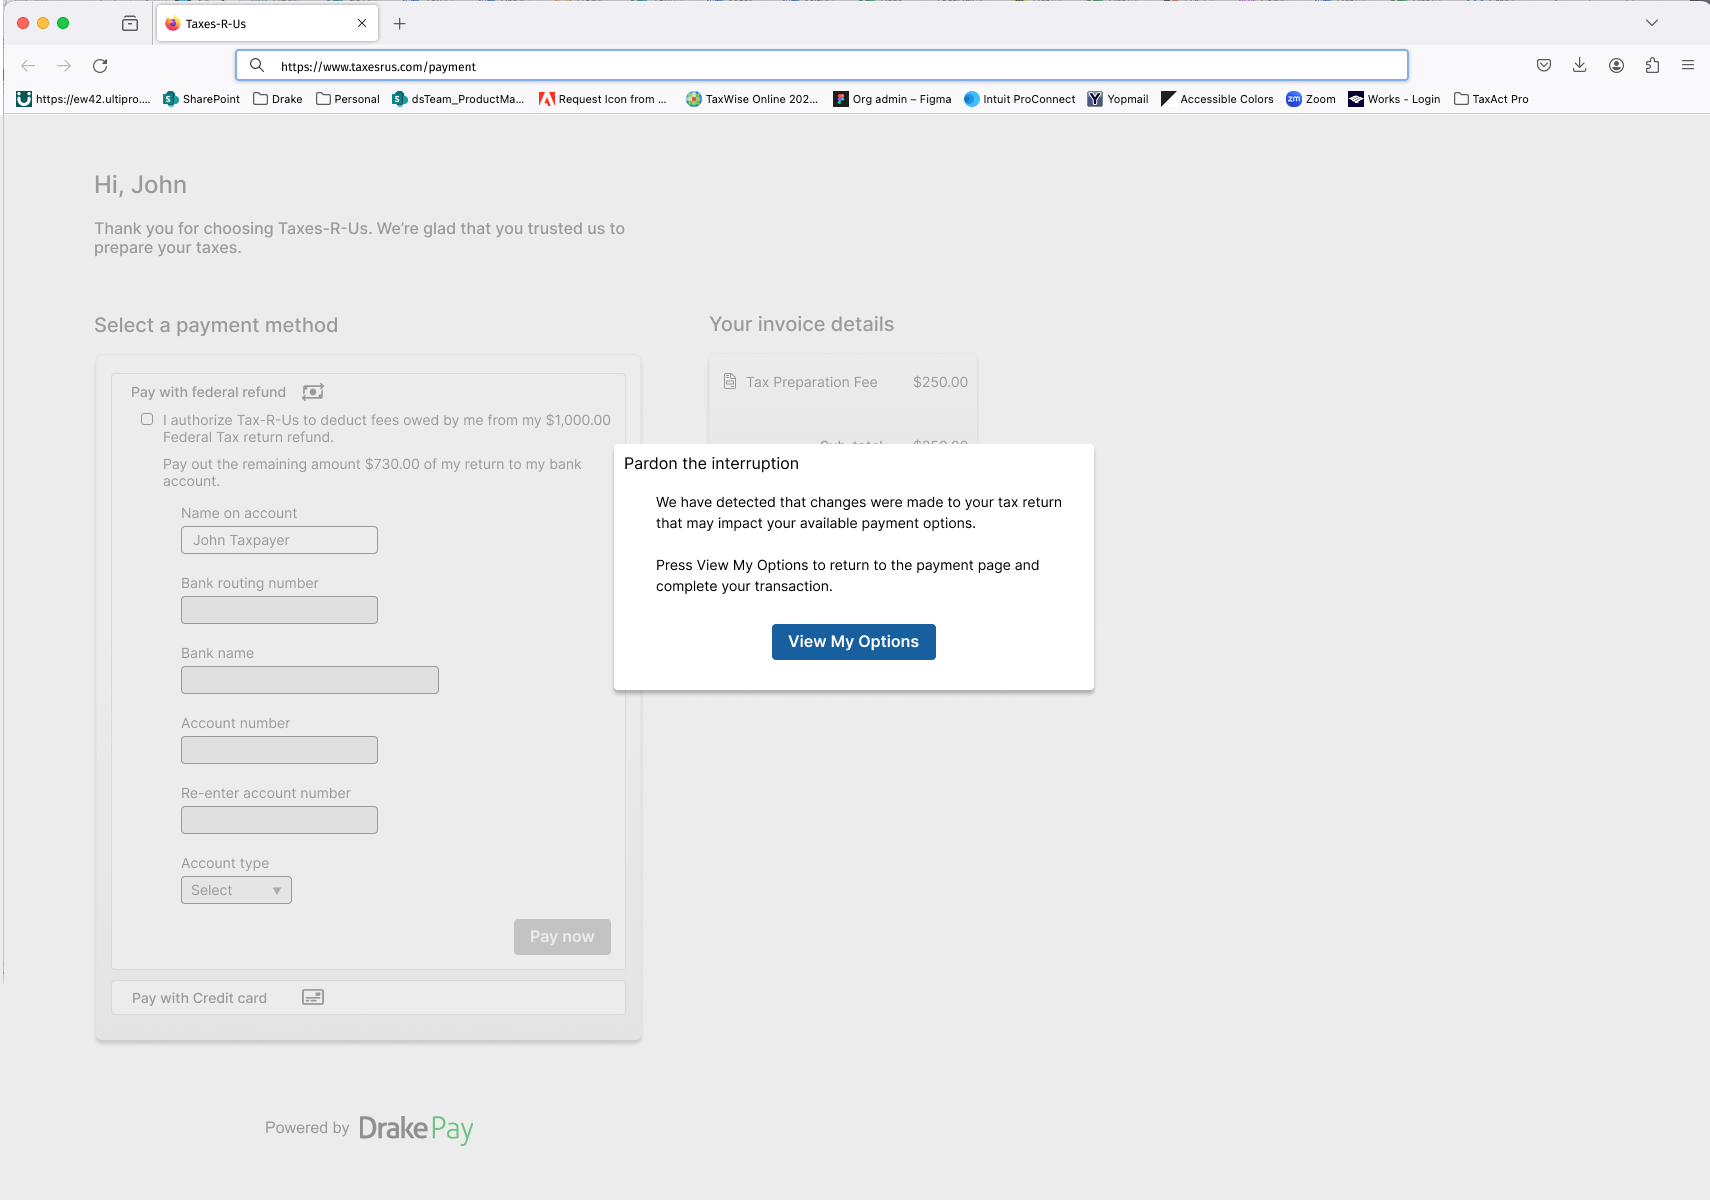Click the Firefox account profile icon
Image resolution: width=1710 pixels, height=1200 pixels.
pos(1616,66)
